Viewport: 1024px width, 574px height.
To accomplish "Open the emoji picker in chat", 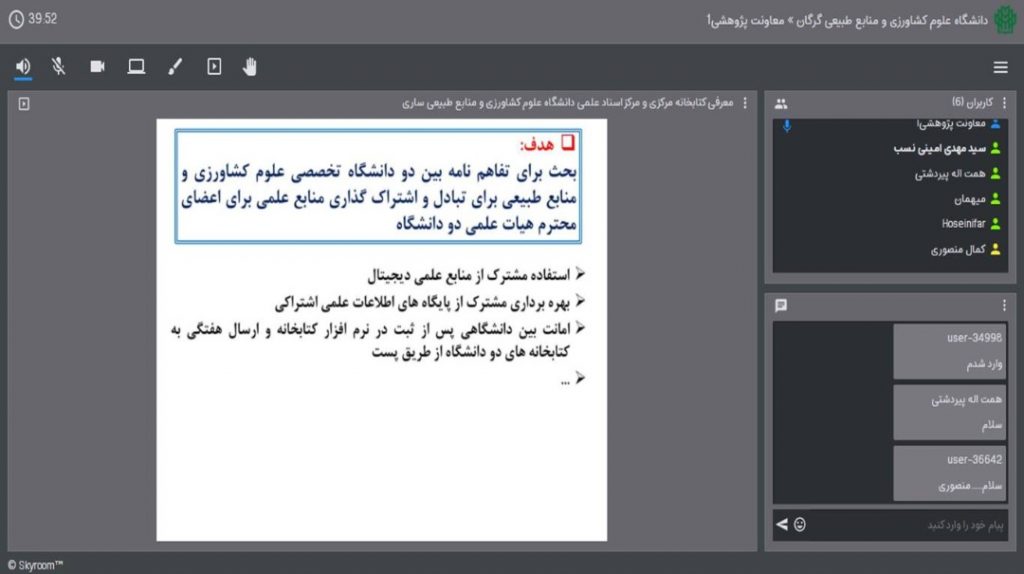I will [800, 524].
